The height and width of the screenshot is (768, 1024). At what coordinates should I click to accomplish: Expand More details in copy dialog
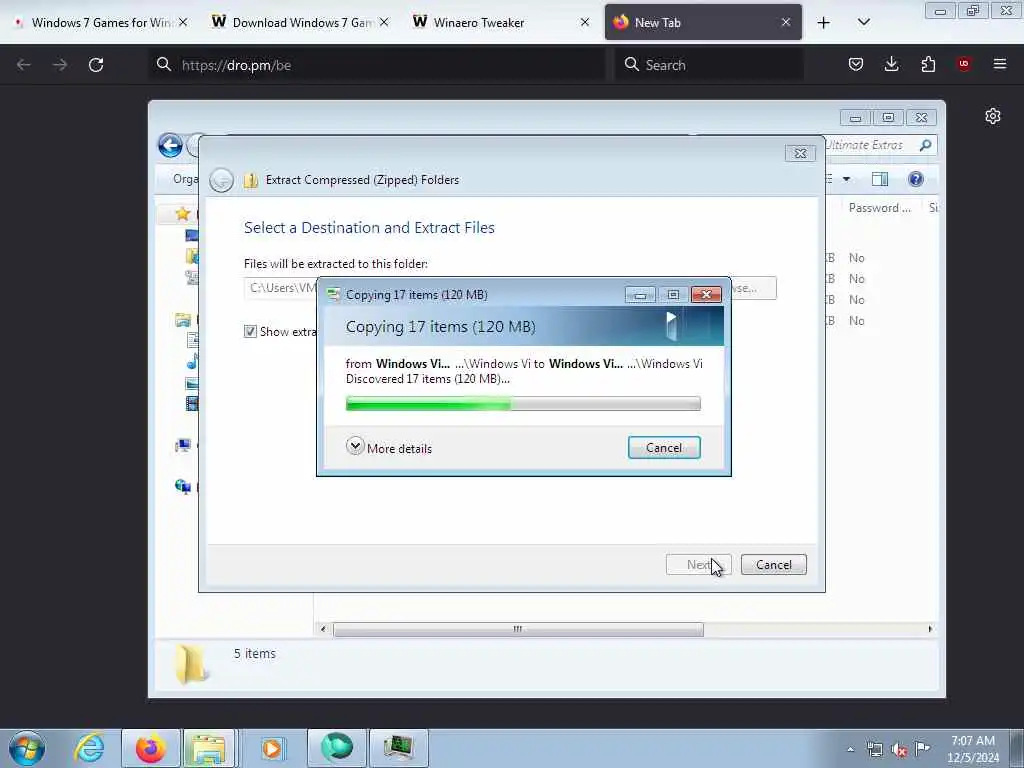[389, 448]
